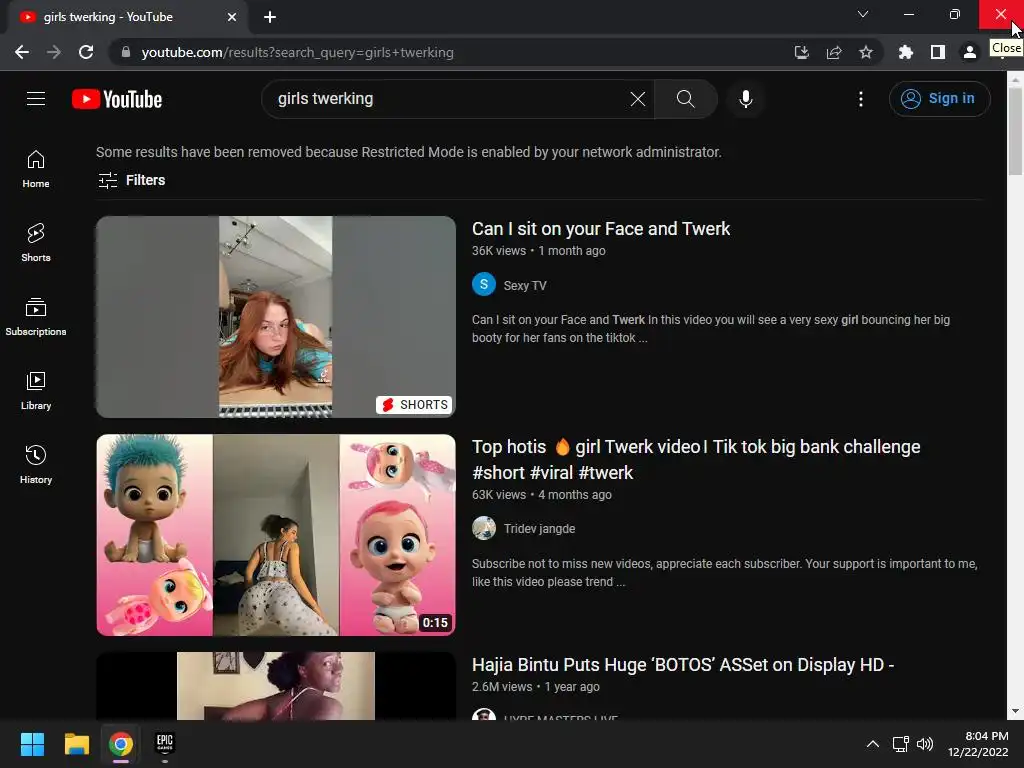1024x768 pixels.
Task: Open the tab search dropdown chevron
Action: pos(863,14)
